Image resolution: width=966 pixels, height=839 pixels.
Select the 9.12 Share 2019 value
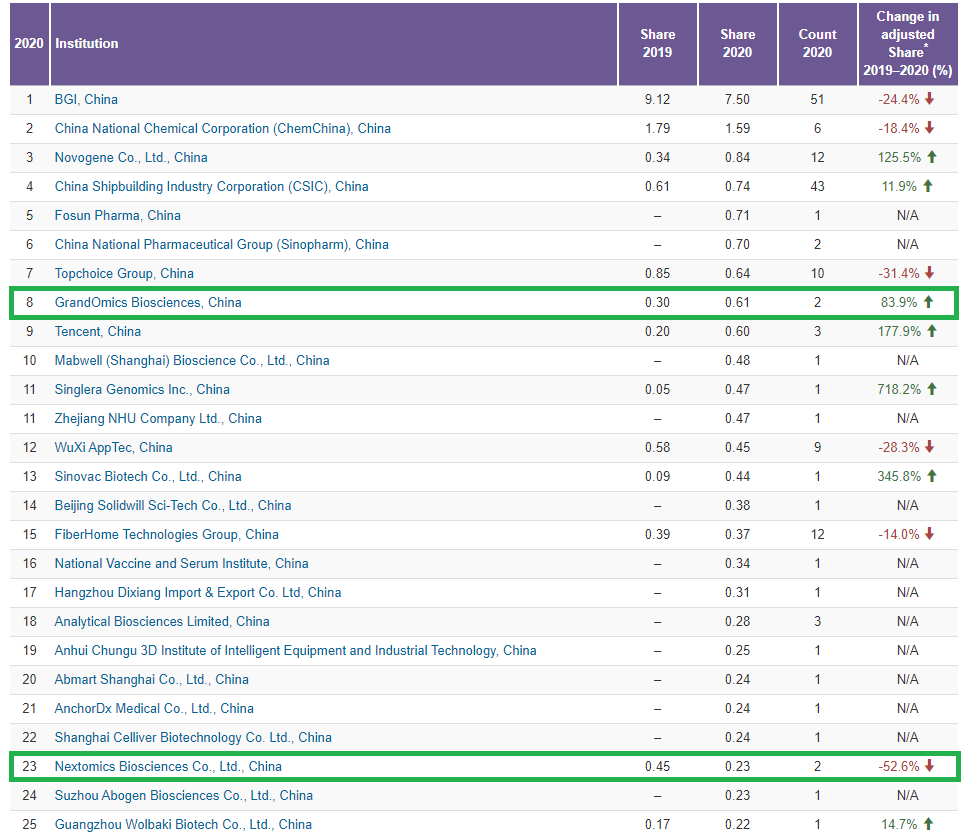(x=657, y=99)
